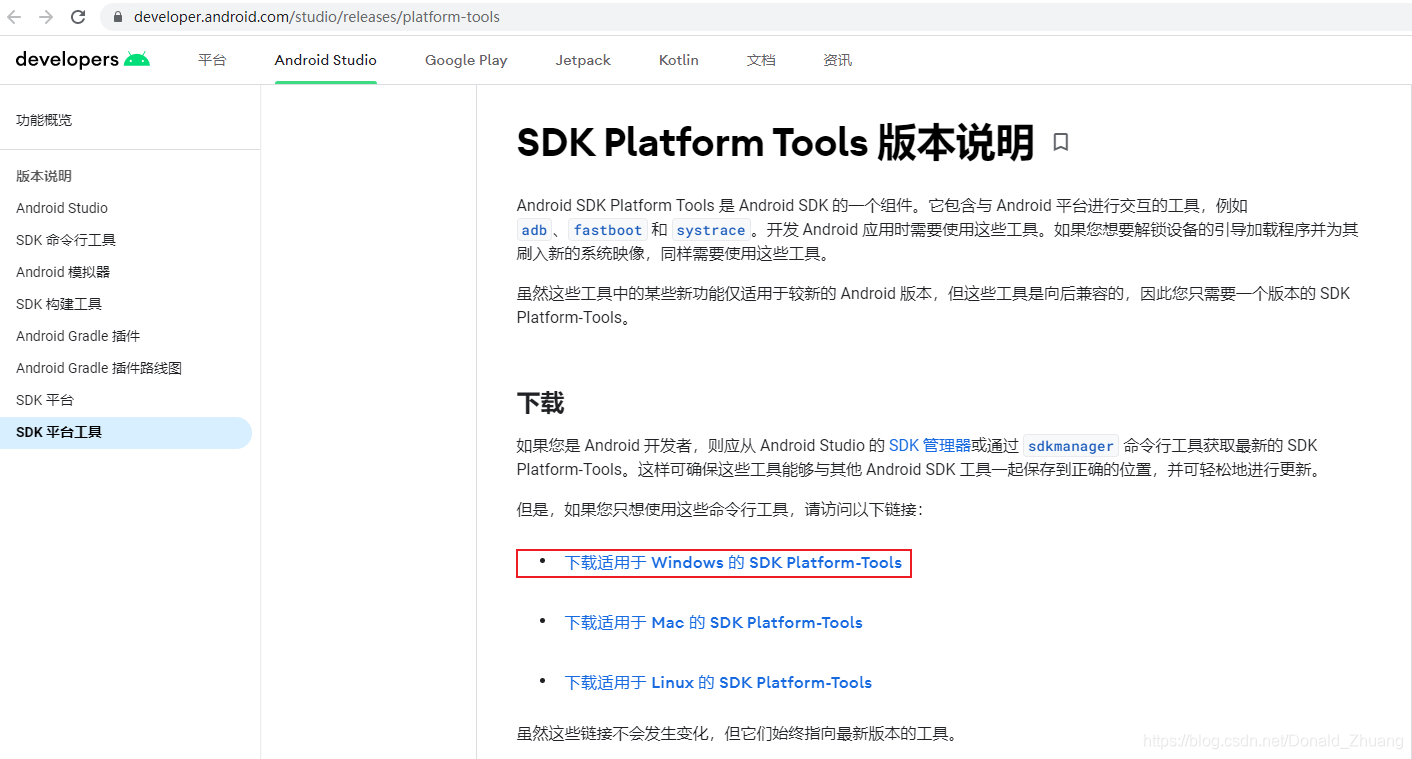Select 功能概览 in sidebar
Image resolution: width=1412 pixels, height=759 pixels.
[44, 120]
